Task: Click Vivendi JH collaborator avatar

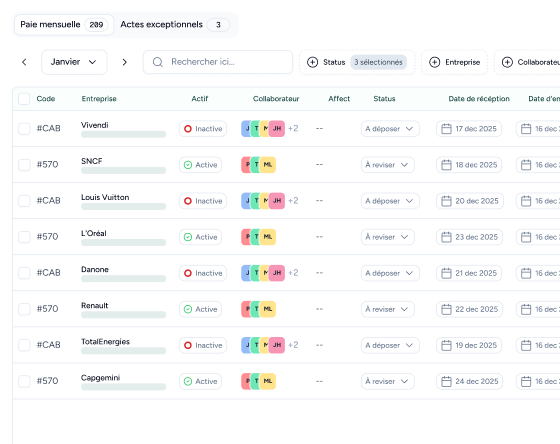Action: [277, 129]
